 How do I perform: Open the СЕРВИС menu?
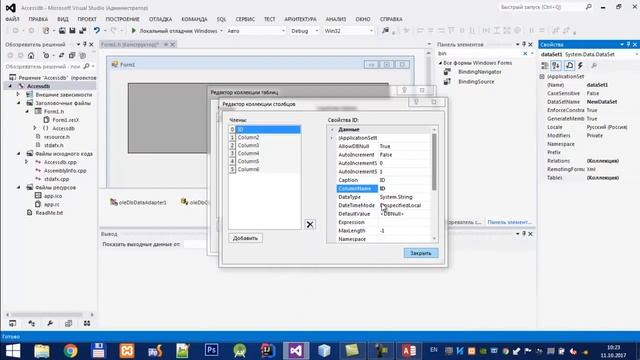click(x=245, y=19)
